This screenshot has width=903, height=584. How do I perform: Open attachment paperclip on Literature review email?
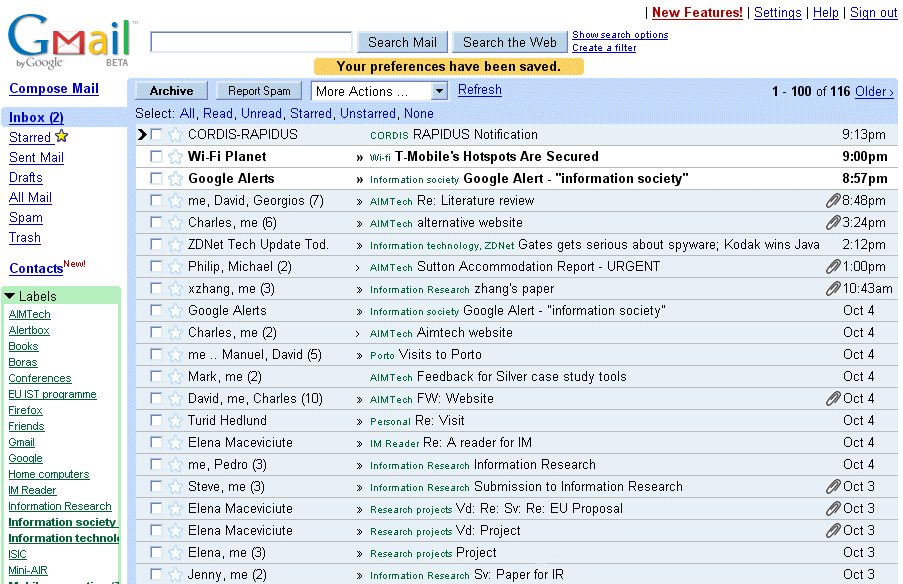tap(833, 200)
